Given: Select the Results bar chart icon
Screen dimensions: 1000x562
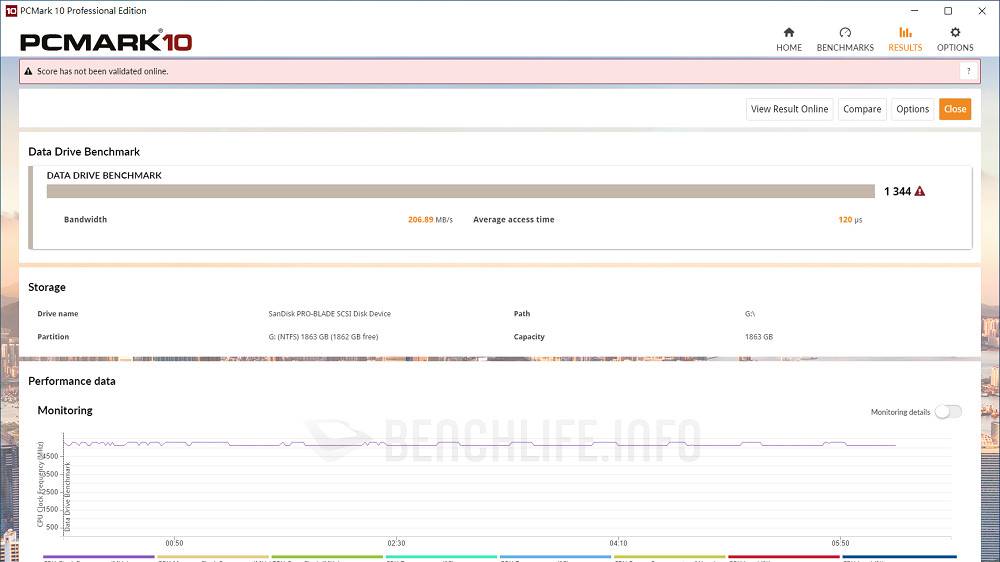Looking at the screenshot, I should coord(905,33).
